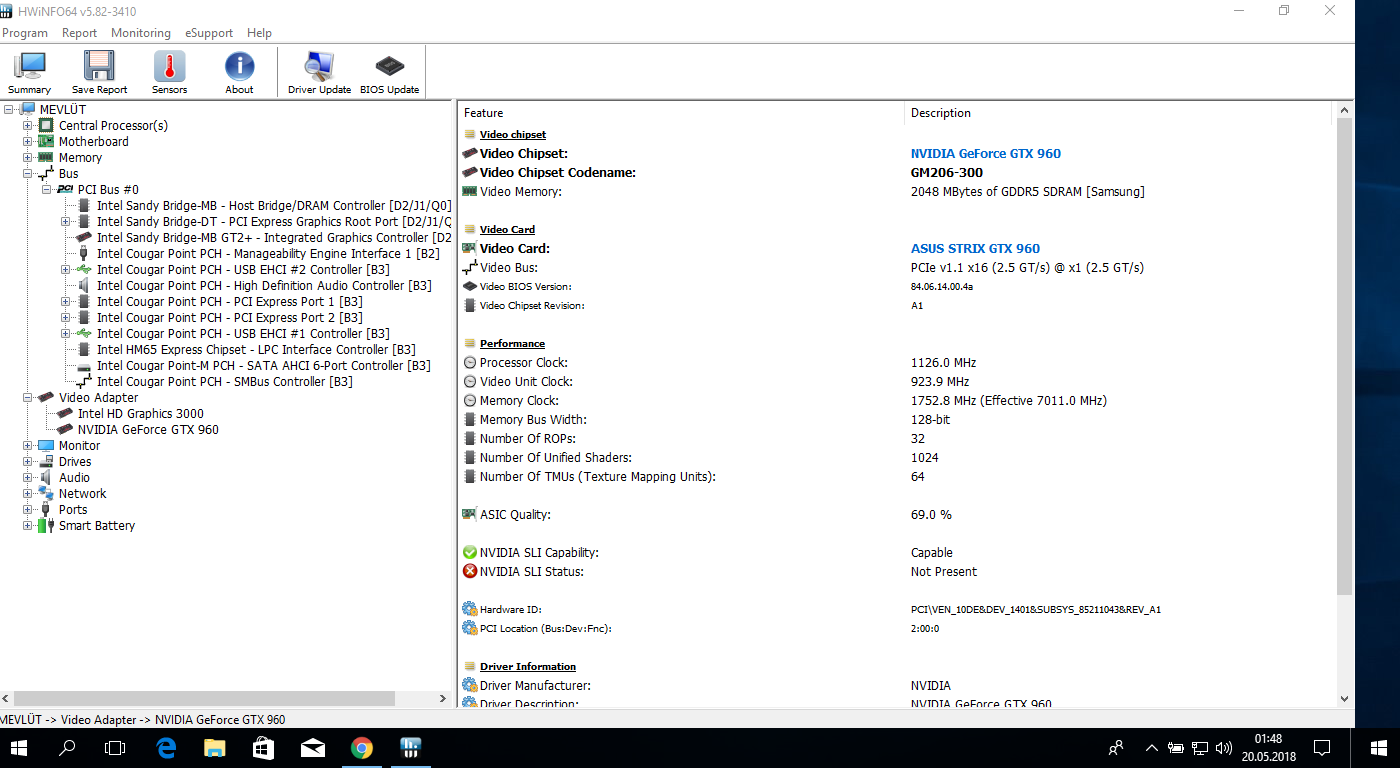Select the Audio tree item
Screen dimensions: 1400x768
click(x=74, y=477)
